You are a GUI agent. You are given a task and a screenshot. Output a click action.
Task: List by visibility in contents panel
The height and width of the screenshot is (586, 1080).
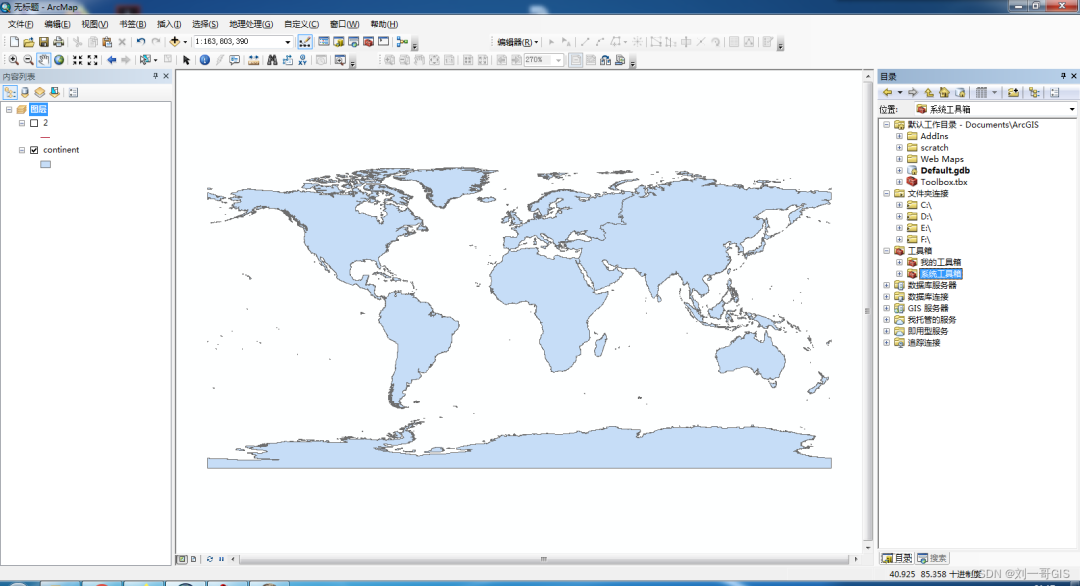(x=40, y=92)
